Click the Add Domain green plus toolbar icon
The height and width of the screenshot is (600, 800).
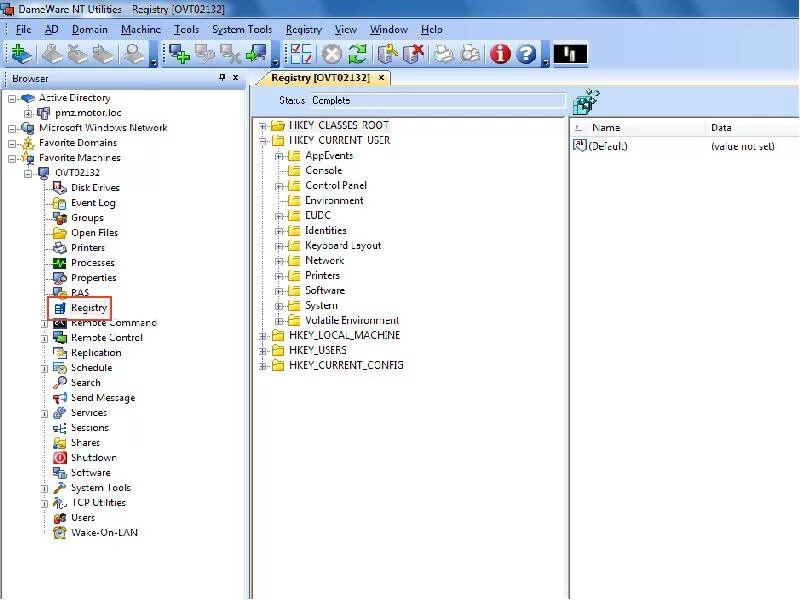(21, 54)
